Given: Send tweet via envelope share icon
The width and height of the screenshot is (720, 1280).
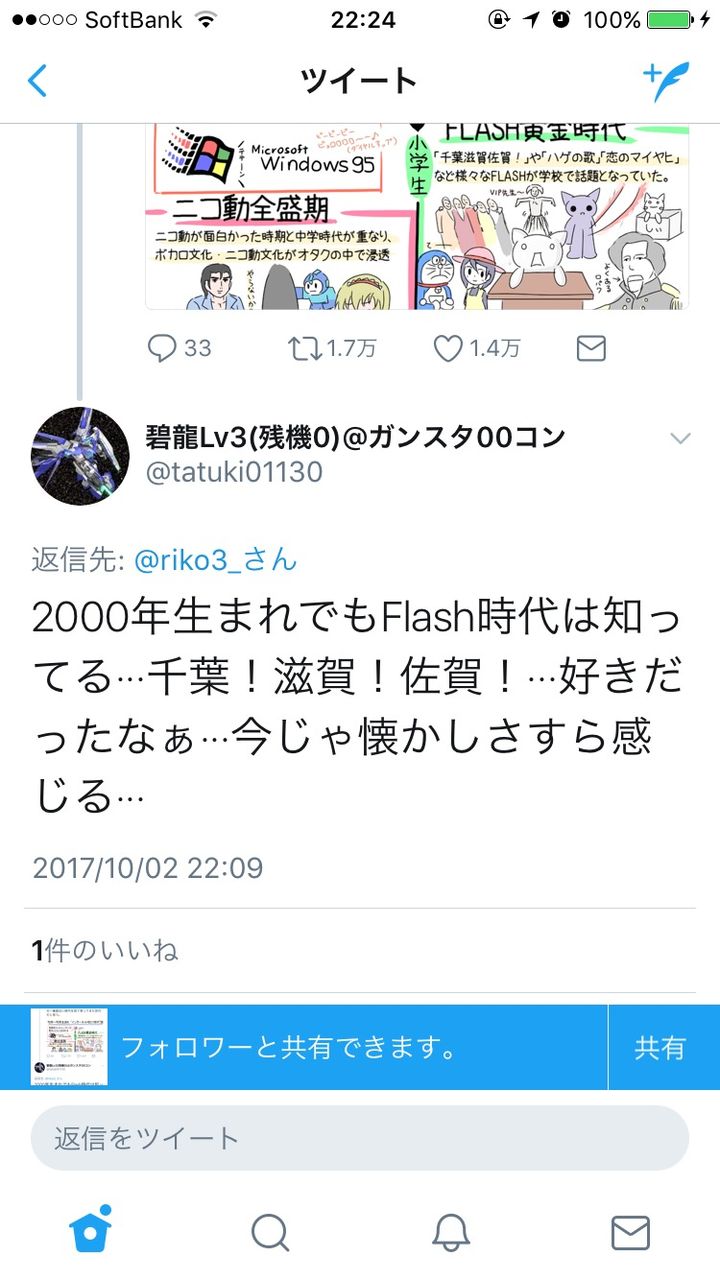Looking at the screenshot, I should tap(591, 348).
